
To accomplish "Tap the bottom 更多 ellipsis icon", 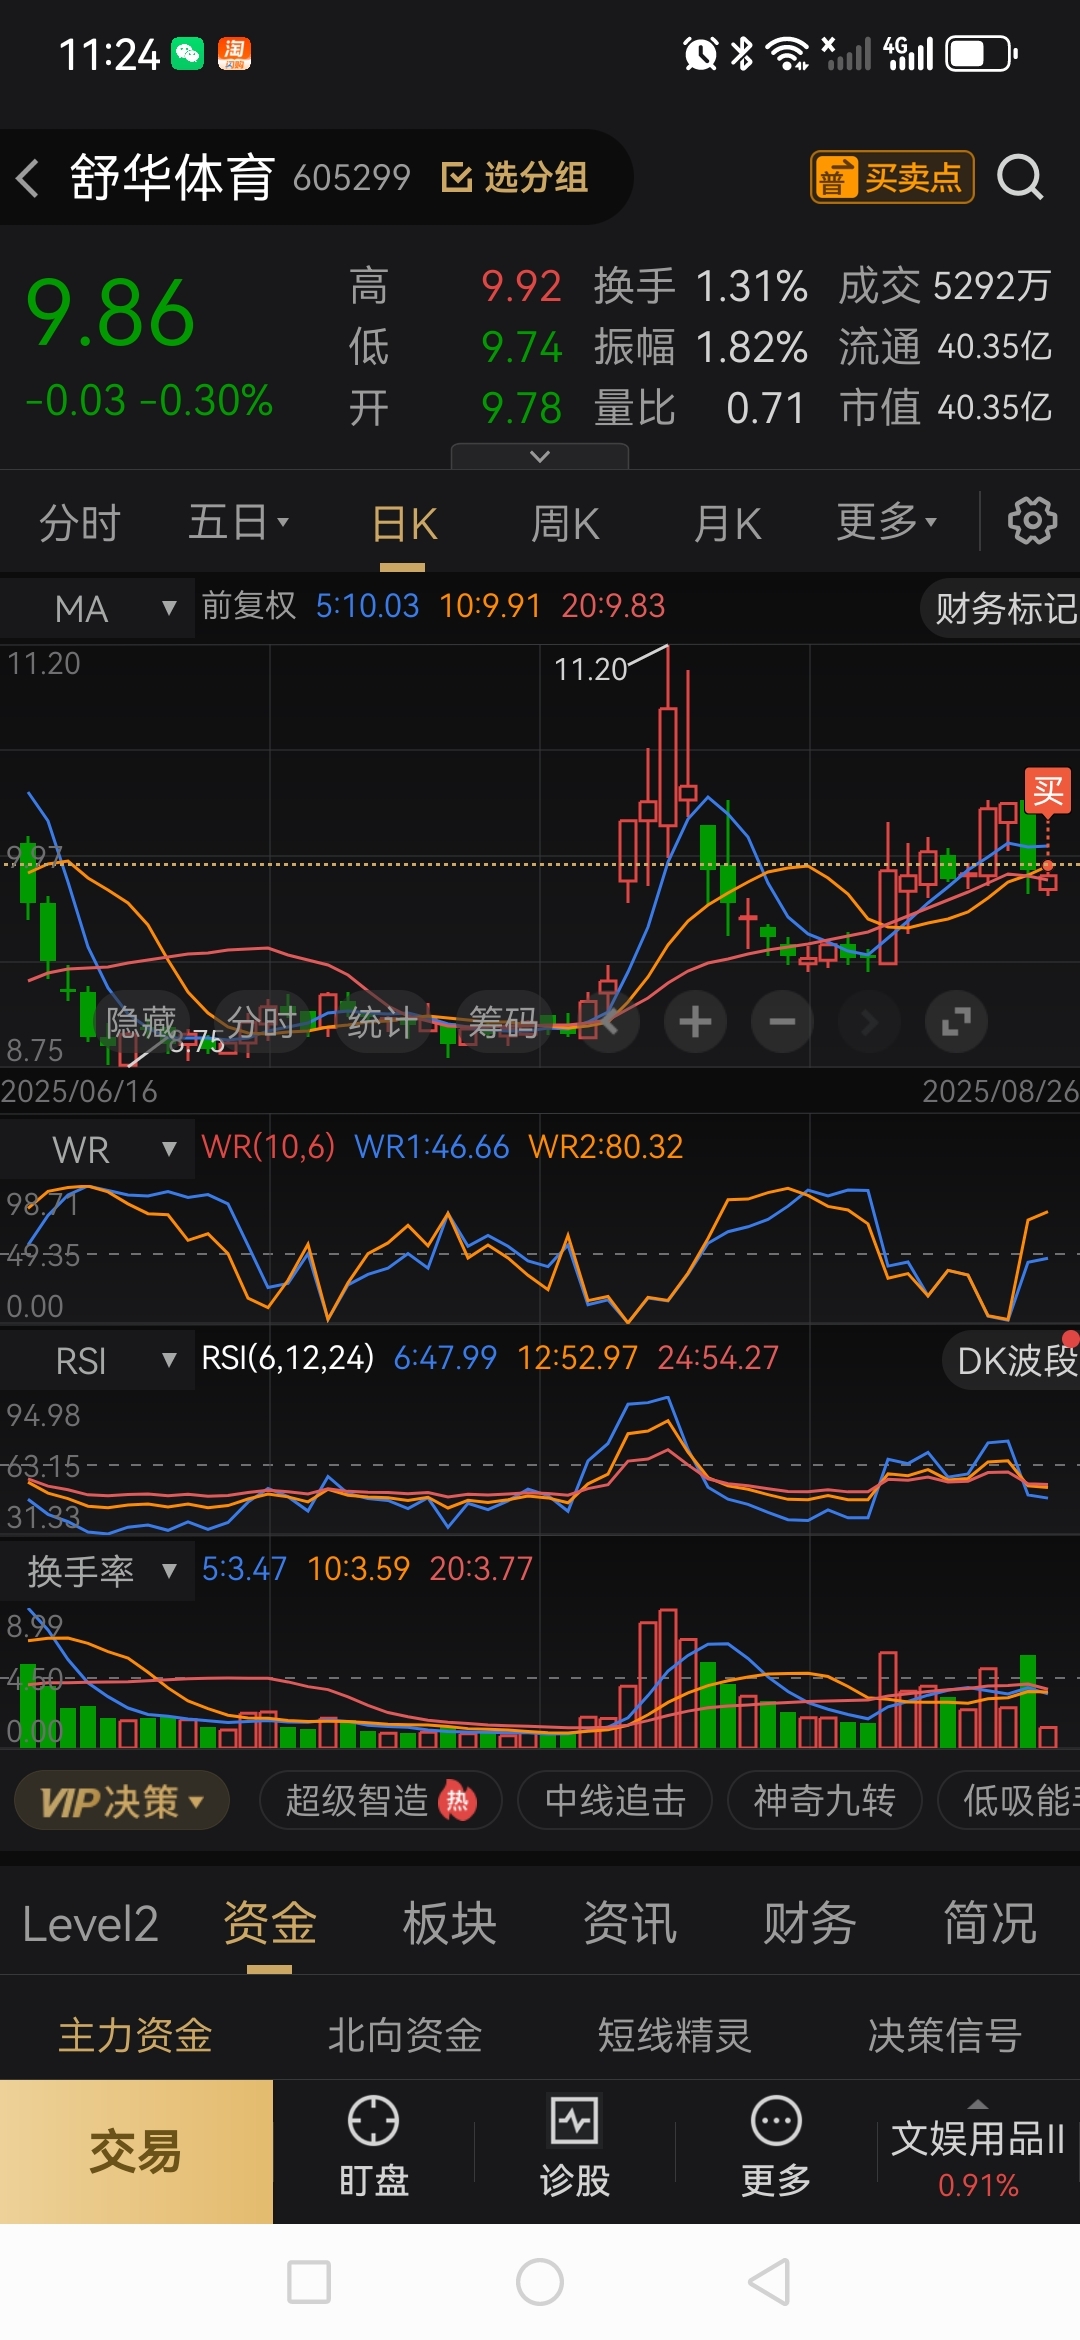I will coord(776,2148).
